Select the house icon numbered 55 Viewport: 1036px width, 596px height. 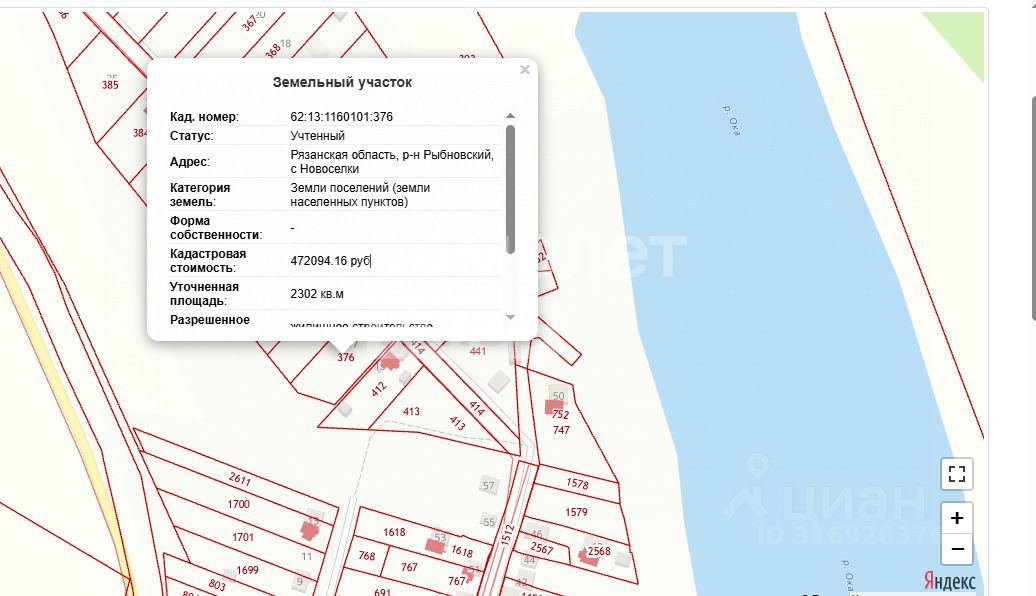[488, 521]
